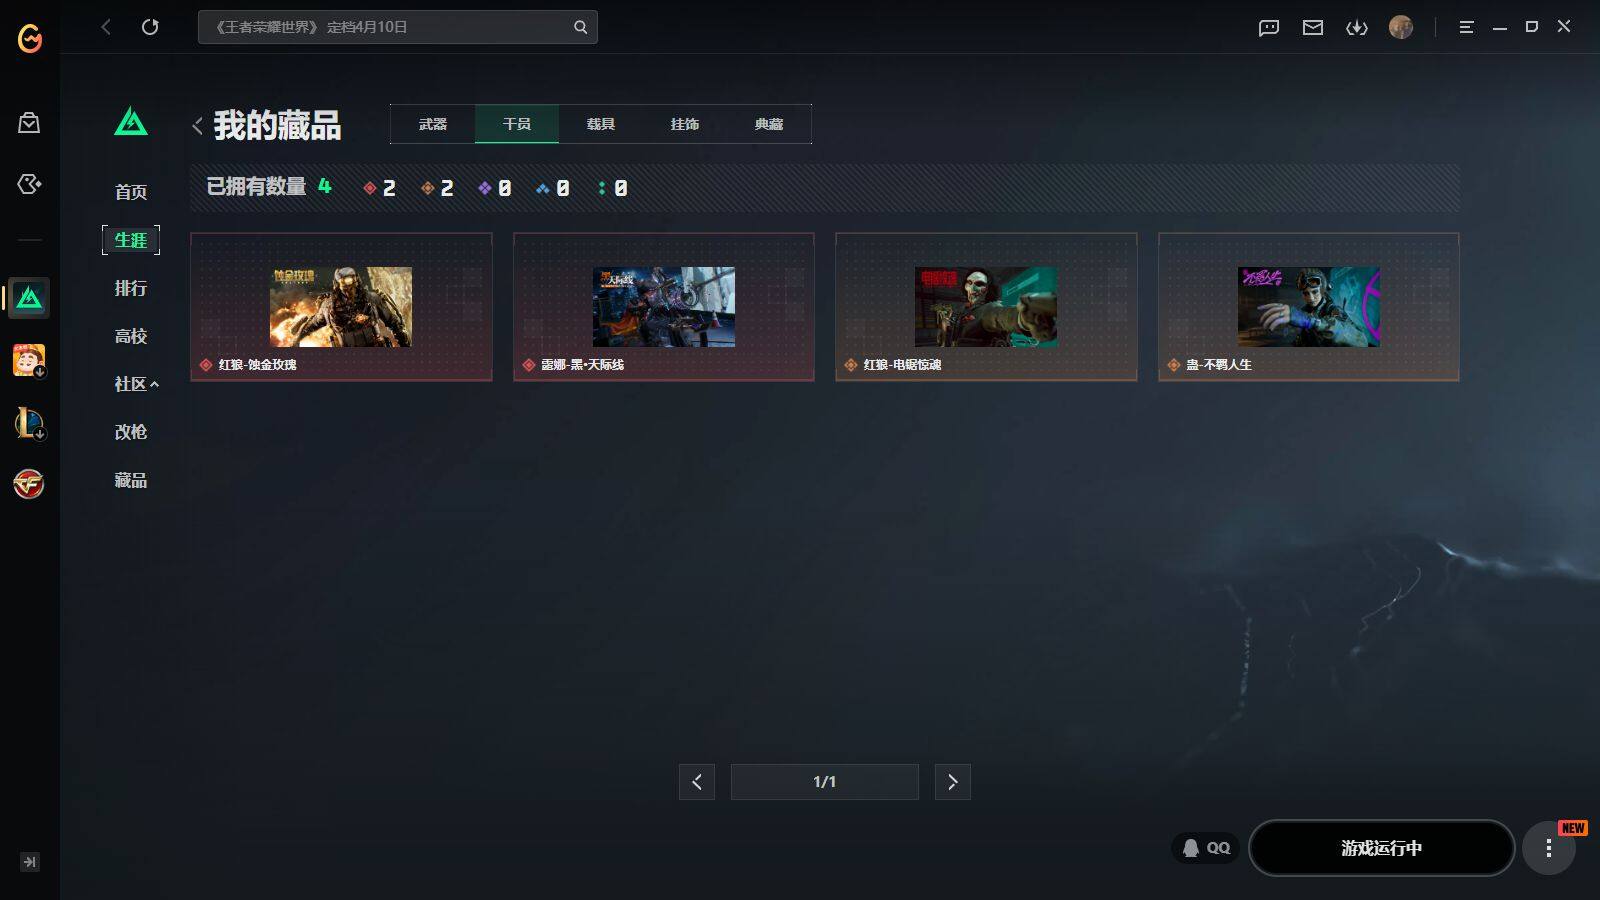Open the 蛊-不羁人生 skin card
Screen dimensions: 1600x900
pyautogui.click(x=1309, y=307)
